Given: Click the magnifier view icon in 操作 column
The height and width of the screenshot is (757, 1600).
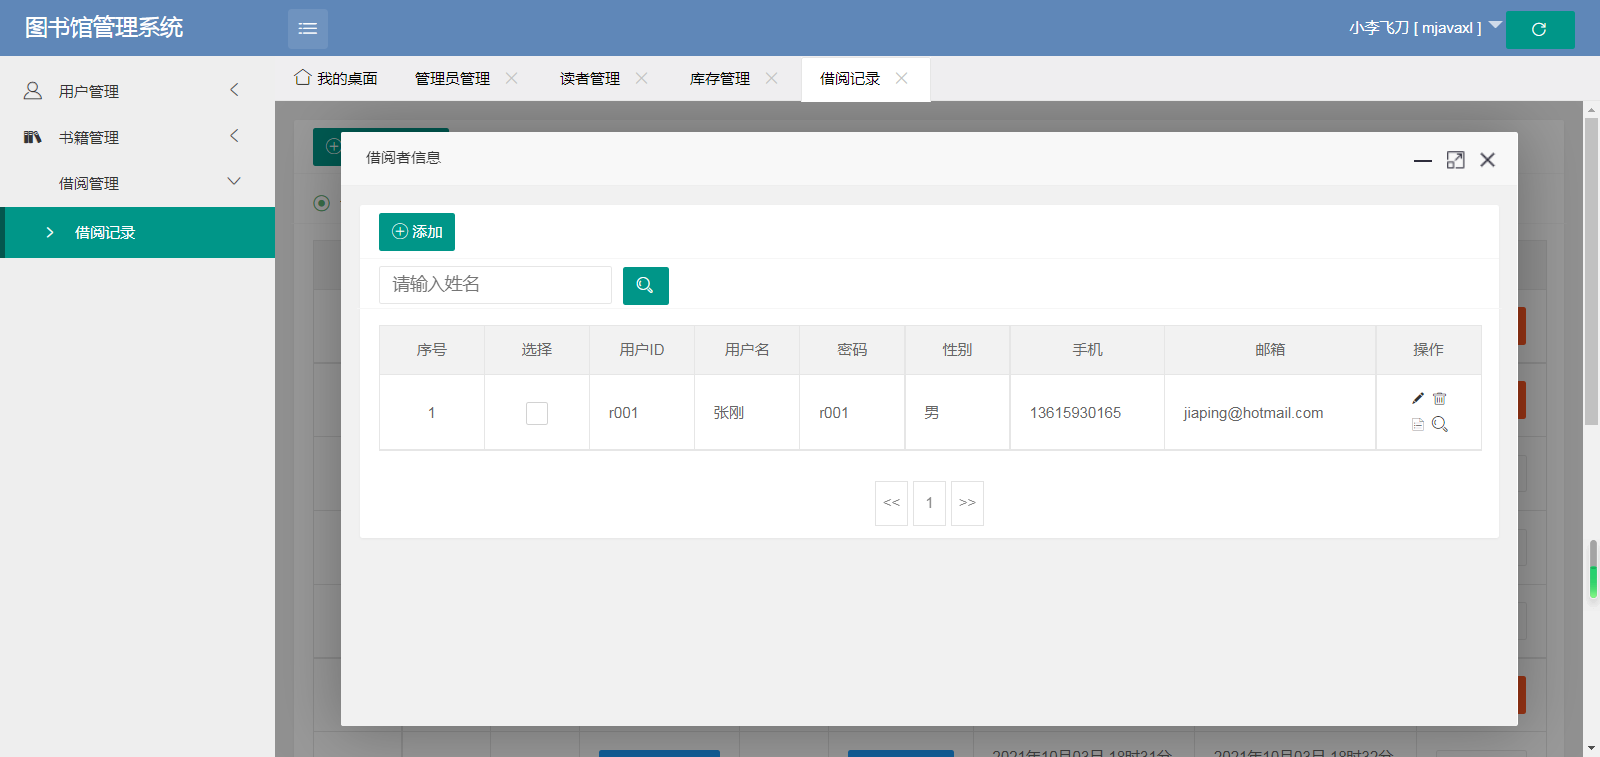Looking at the screenshot, I should [1440, 424].
